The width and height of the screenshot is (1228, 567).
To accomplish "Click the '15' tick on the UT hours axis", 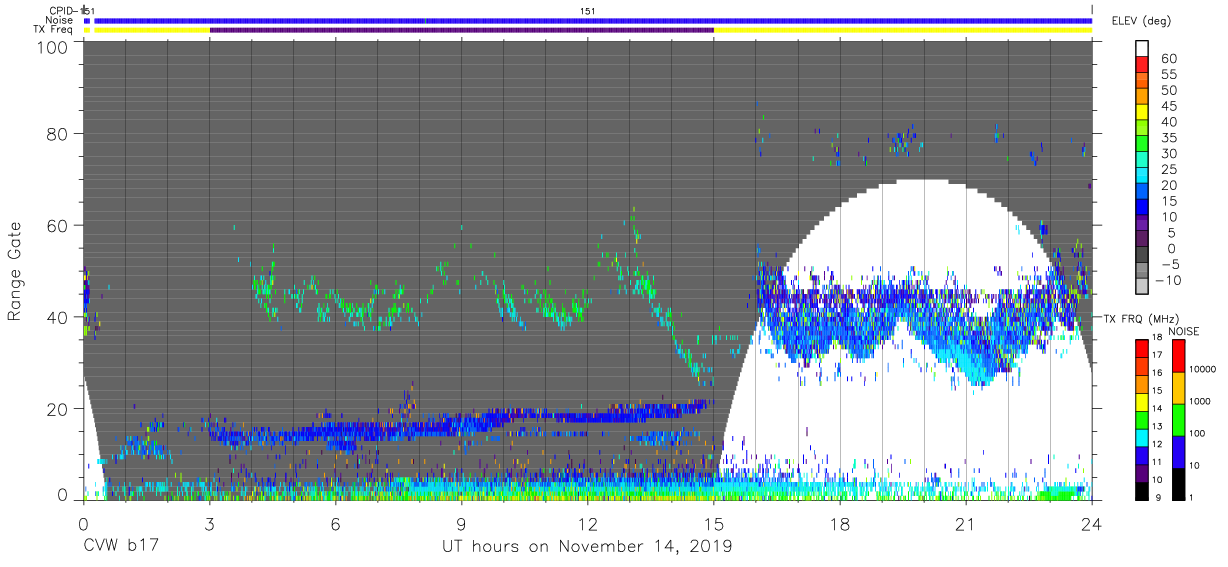I will pos(713,522).
